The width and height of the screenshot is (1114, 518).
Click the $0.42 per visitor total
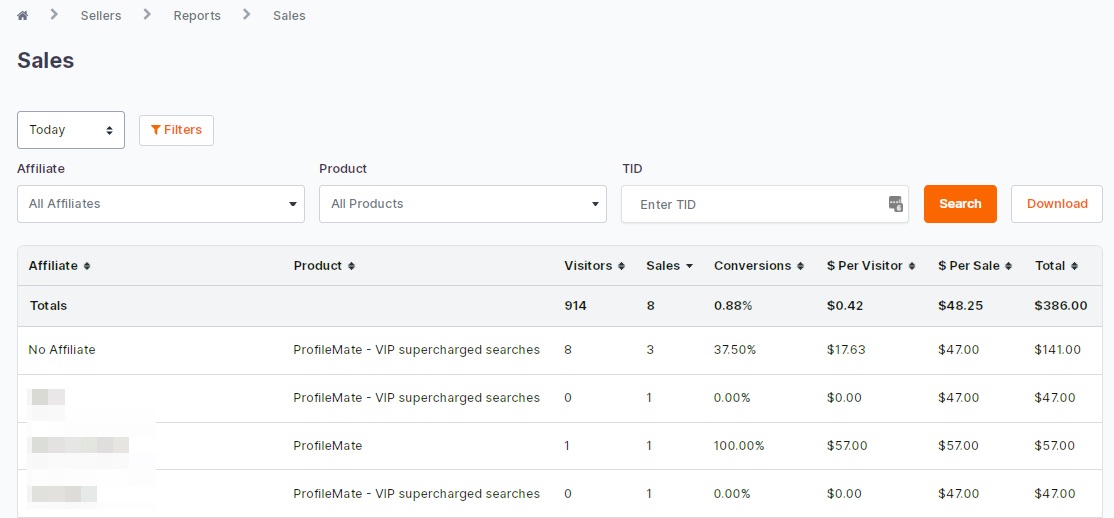click(844, 306)
